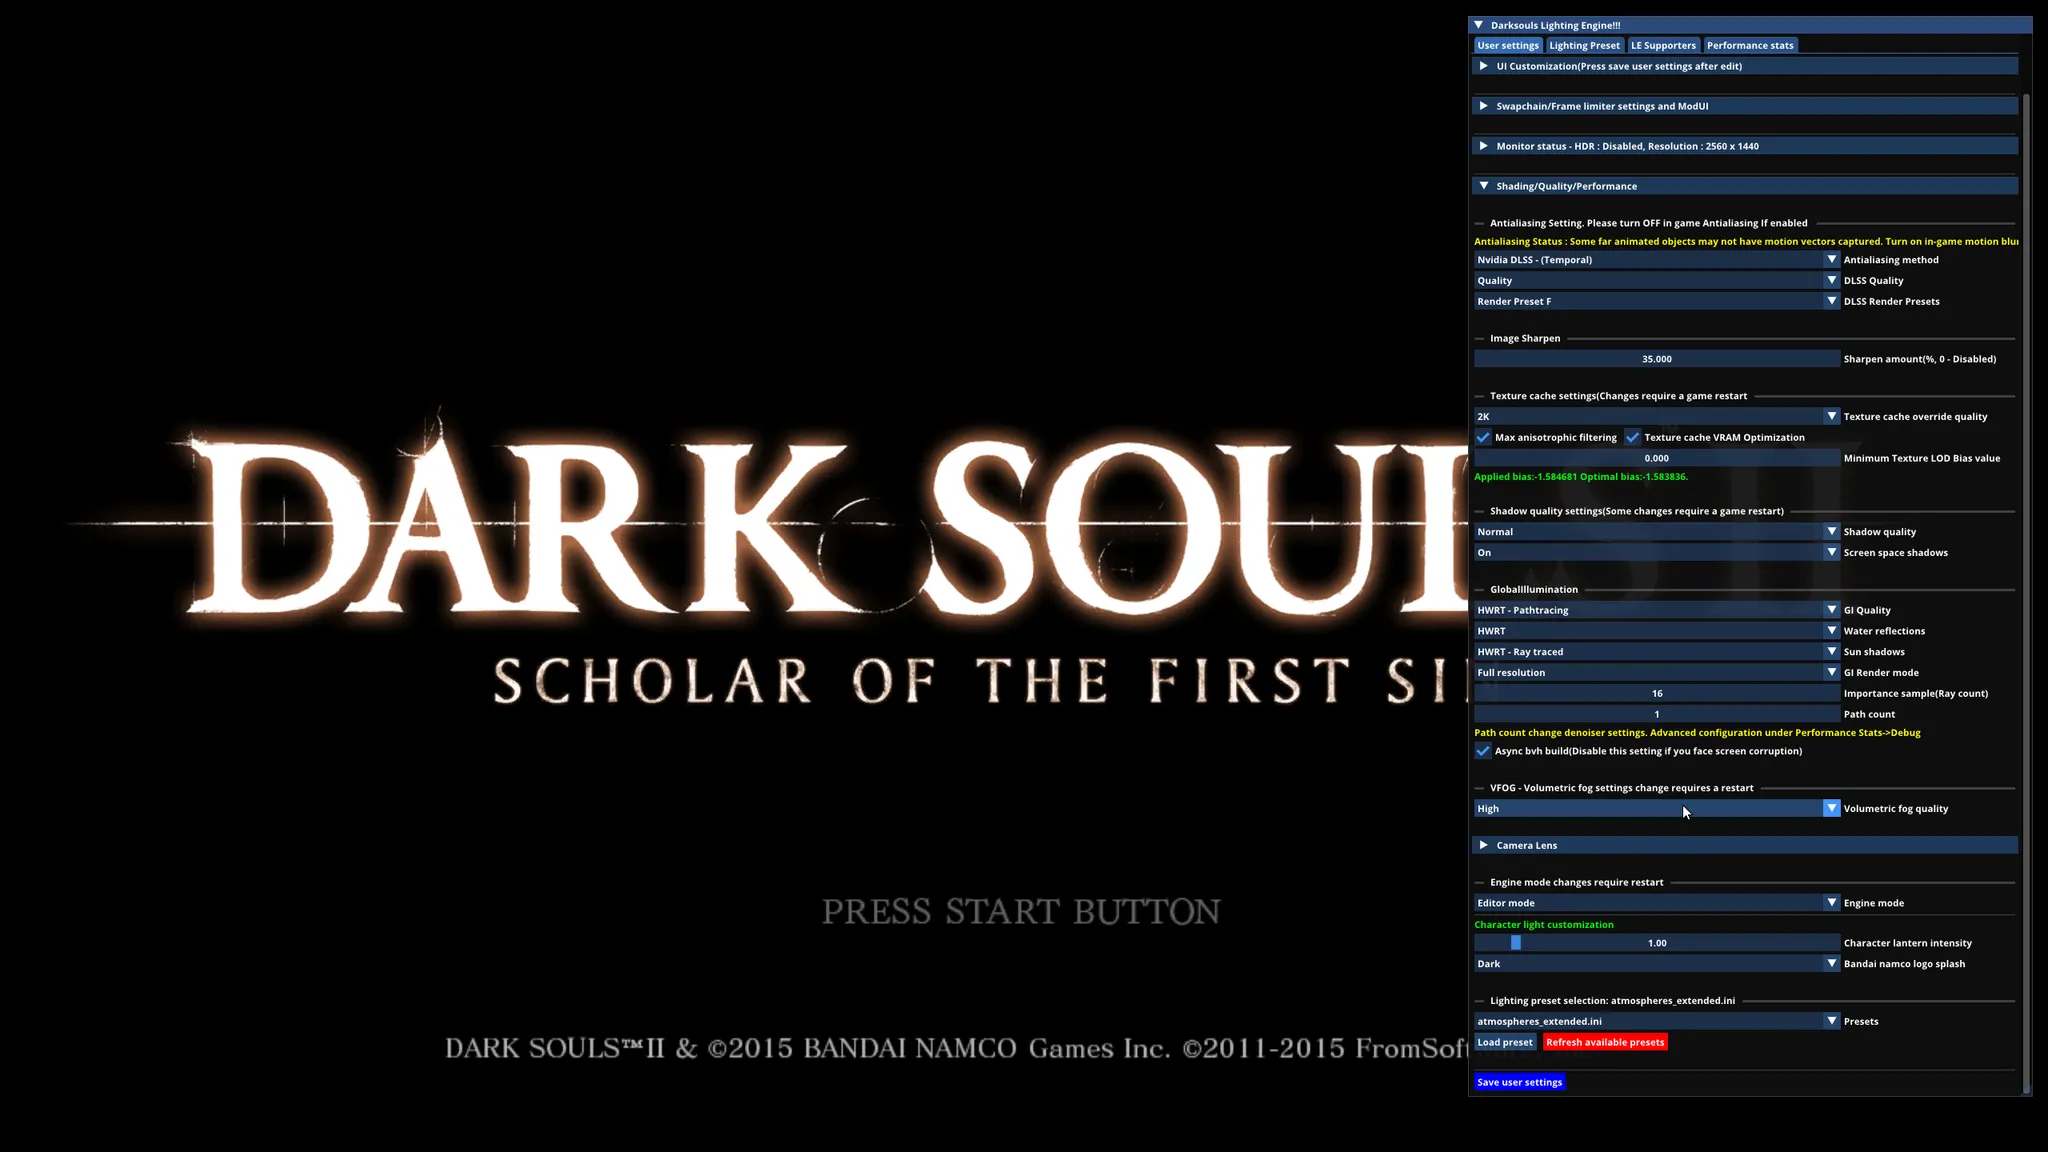Adjust the Character lantern intensity slider
This screenshot has width=2048, height=1152.
1657,943
